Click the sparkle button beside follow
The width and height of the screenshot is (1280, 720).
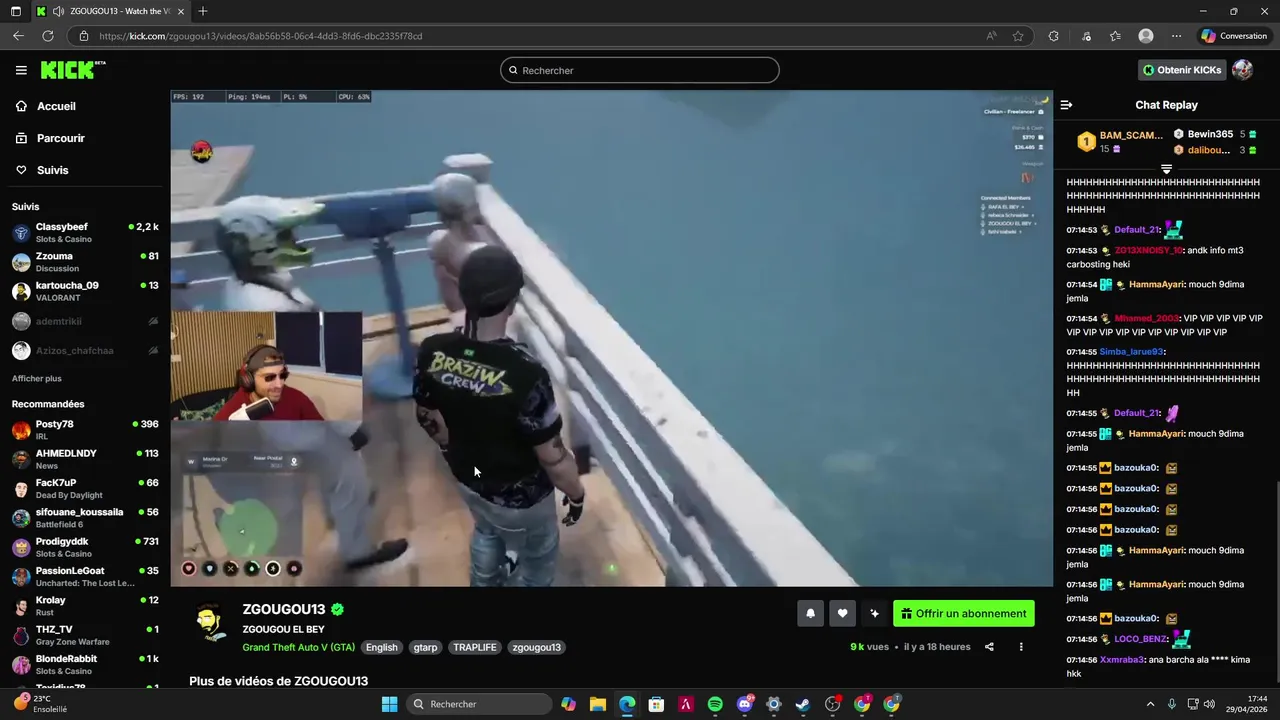point(874,614)
